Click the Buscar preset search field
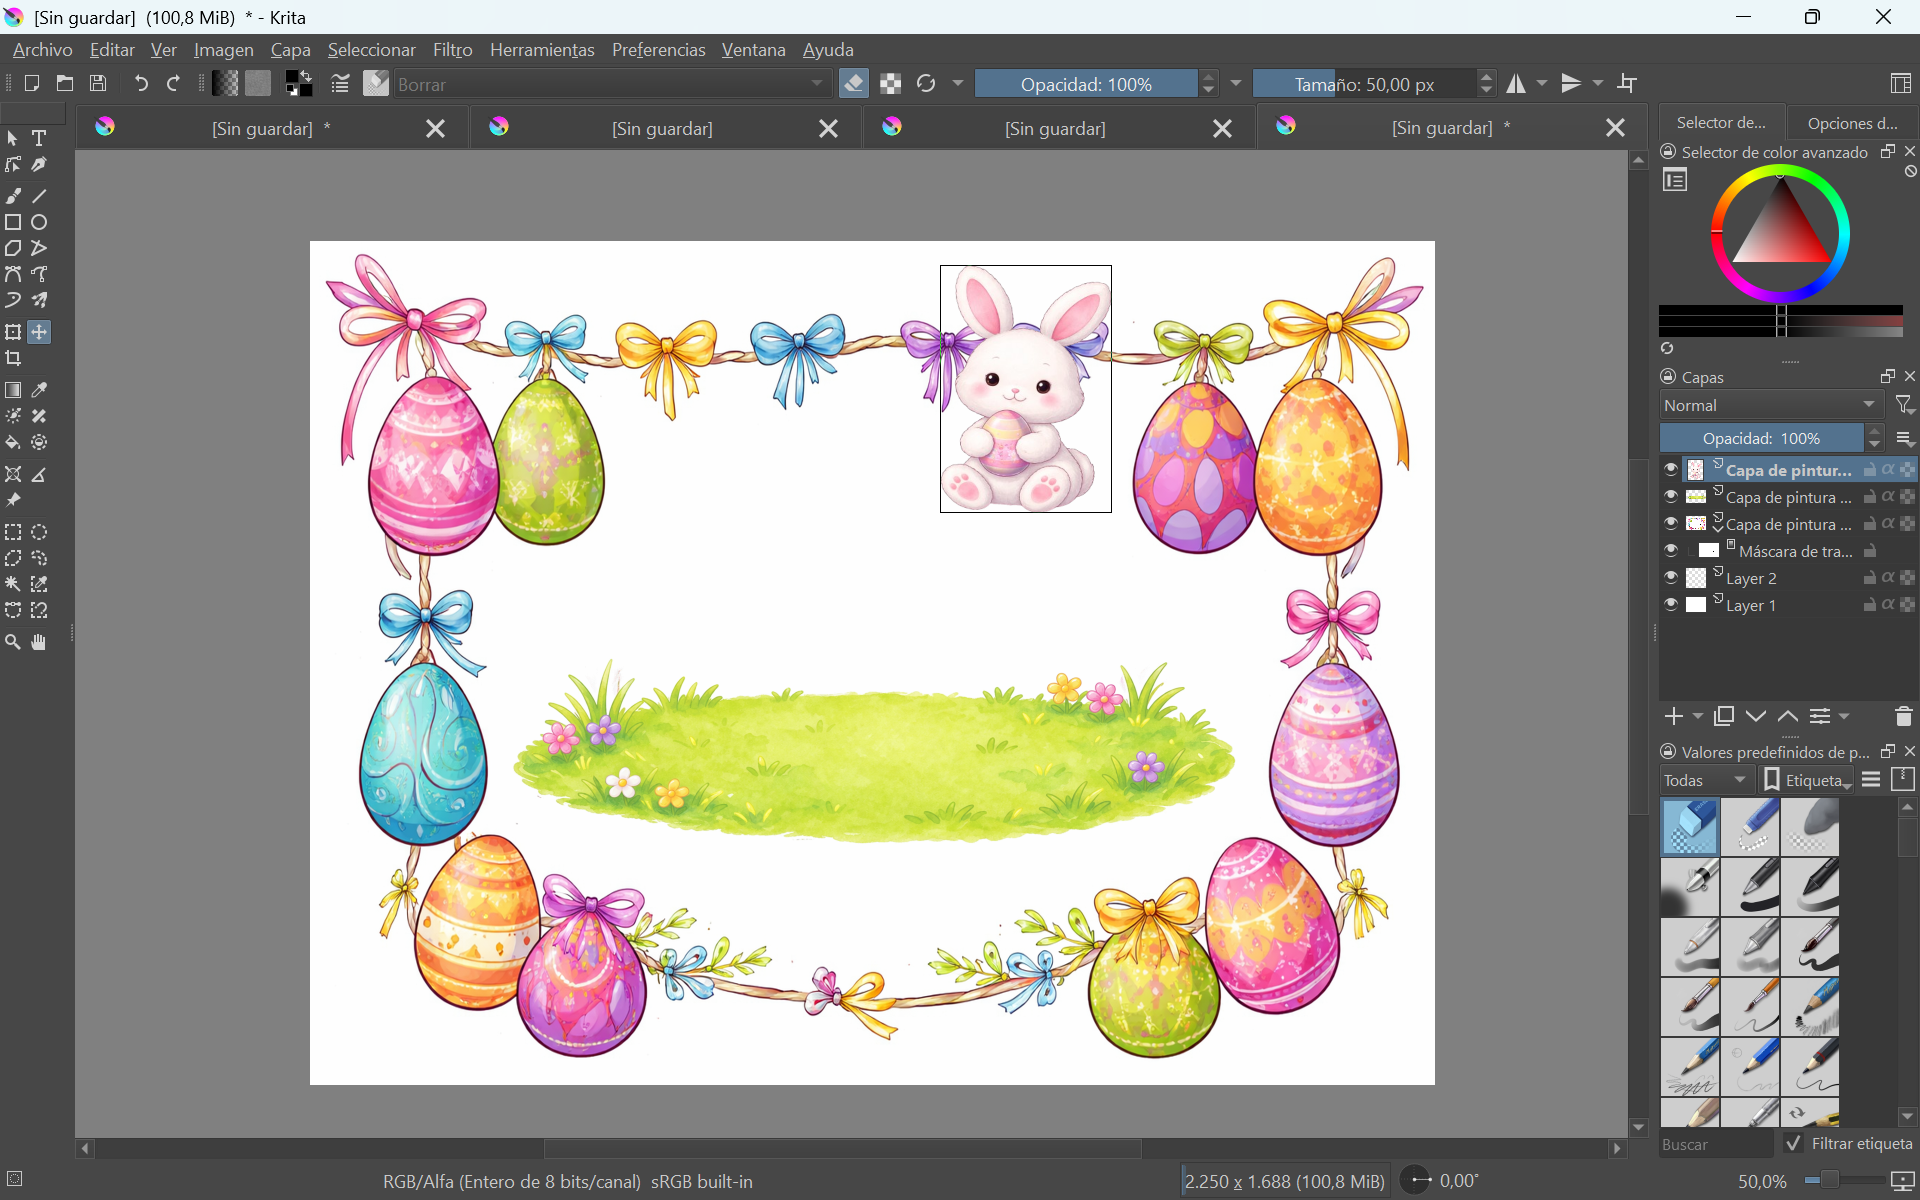Viewport: 1920px width, 1200px height. pos(1714,1144)
